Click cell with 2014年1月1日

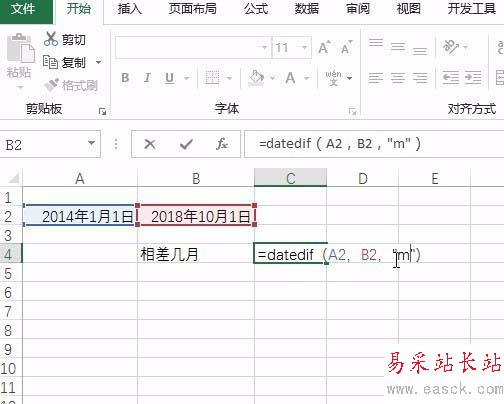pyautogui.click(x=80, y=216)
